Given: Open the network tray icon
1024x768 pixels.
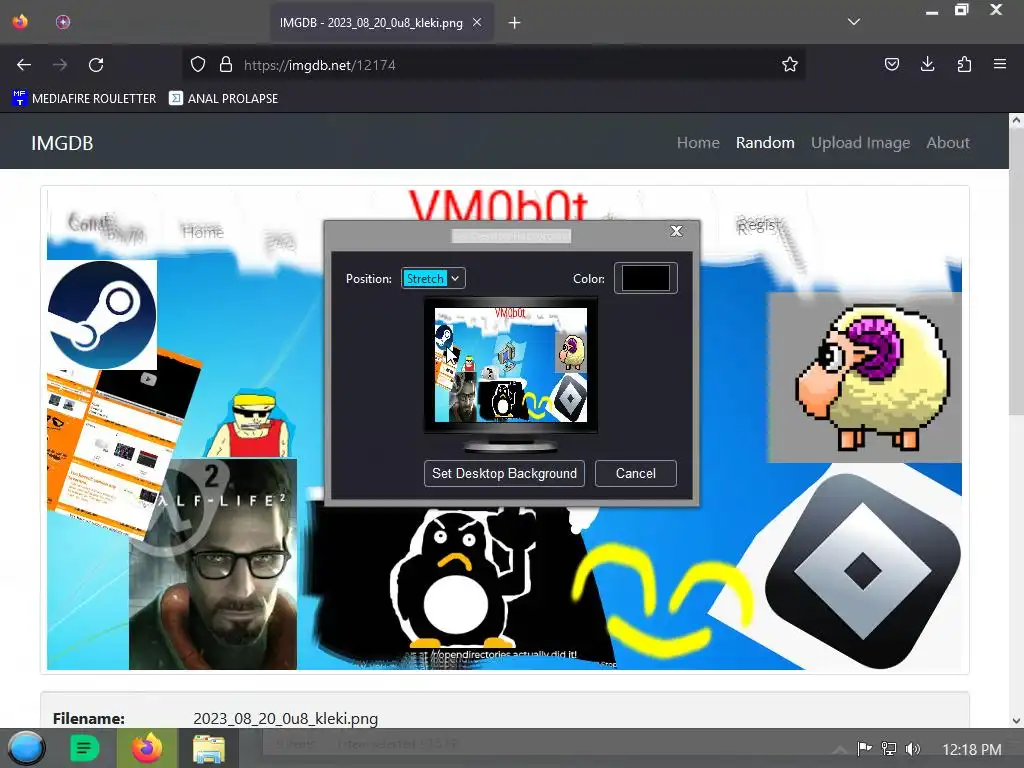Looking at the screenshot, I should (x=889, y=749).
